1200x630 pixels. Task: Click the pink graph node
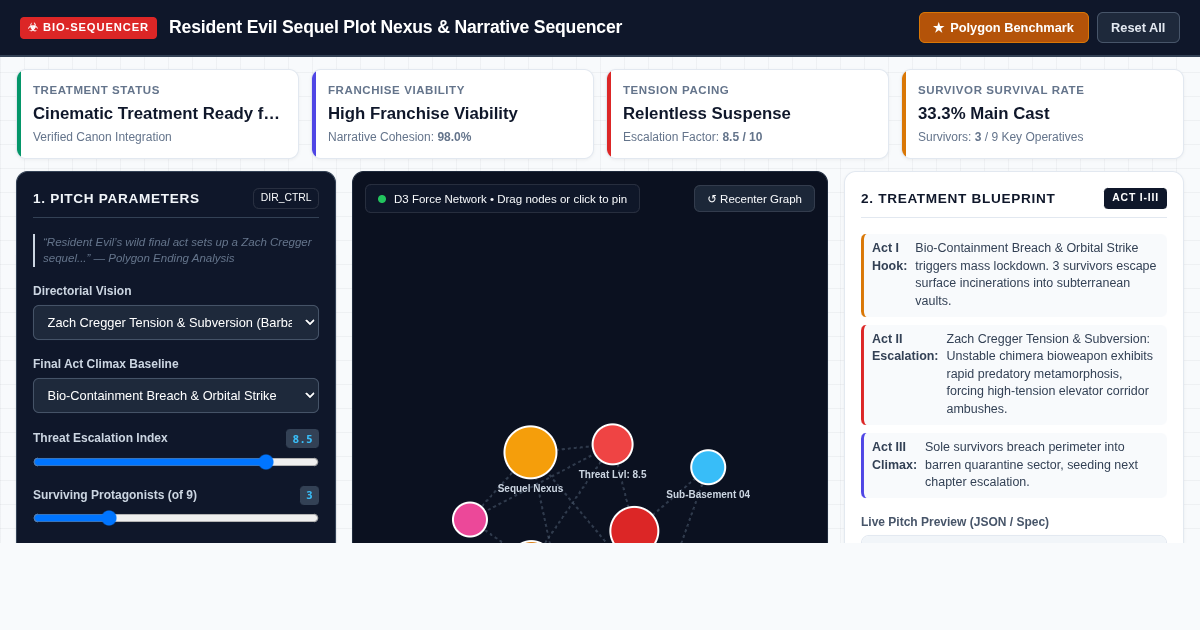pos(470,519)
